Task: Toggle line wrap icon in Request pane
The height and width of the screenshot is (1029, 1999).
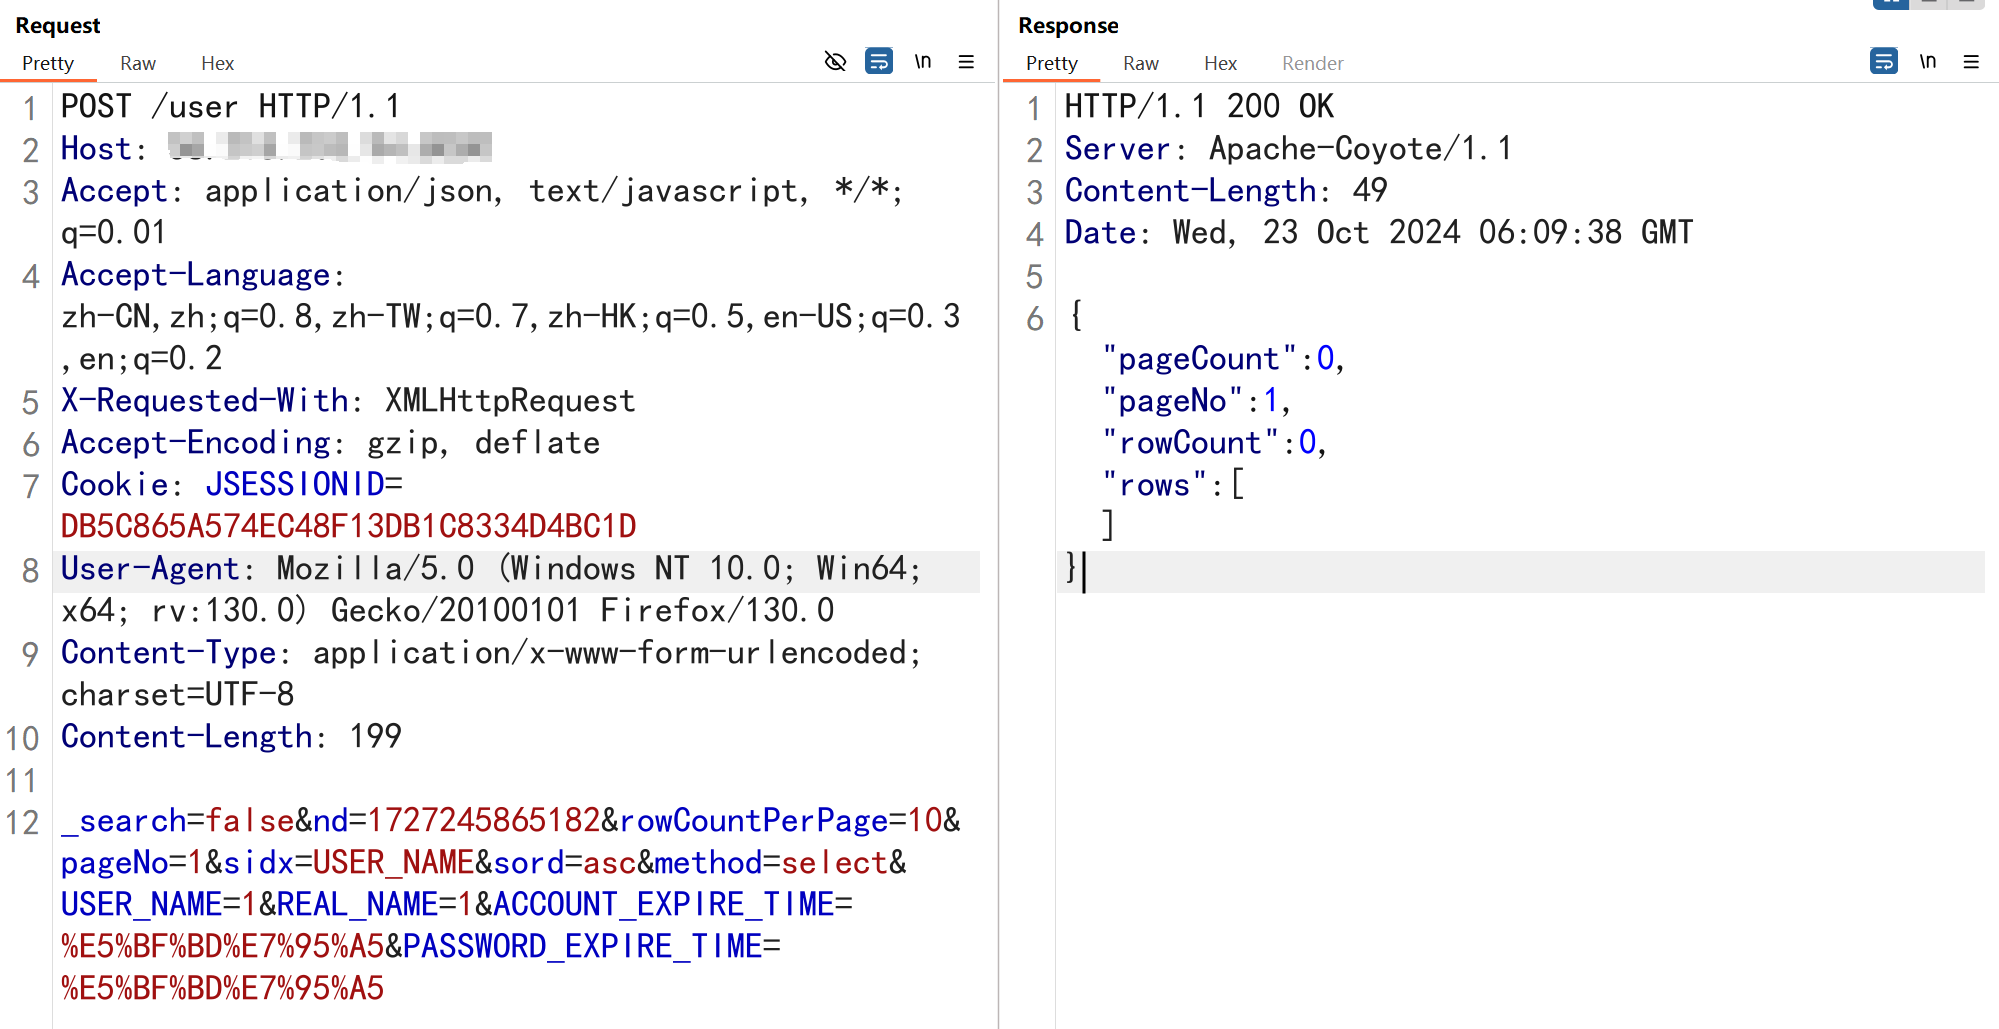Action: point(879,62)
